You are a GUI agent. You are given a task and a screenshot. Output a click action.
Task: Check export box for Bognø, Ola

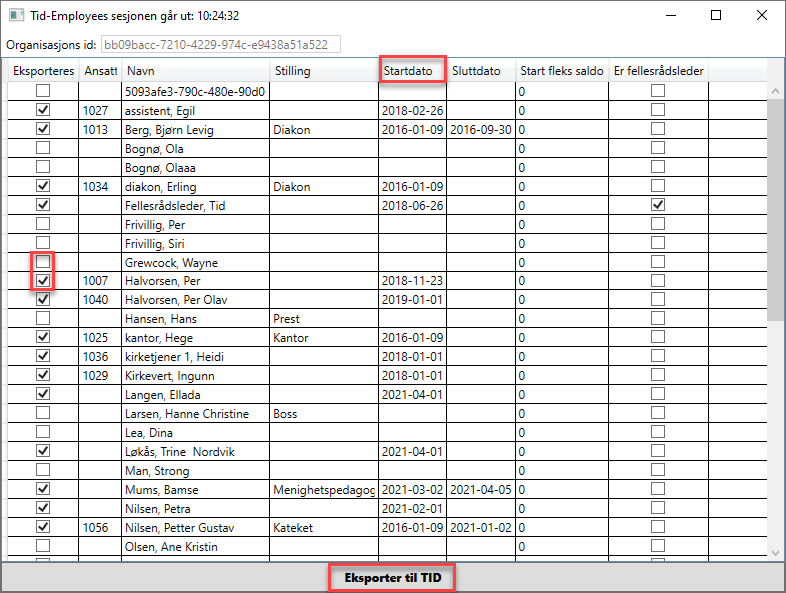pos(43,147)
